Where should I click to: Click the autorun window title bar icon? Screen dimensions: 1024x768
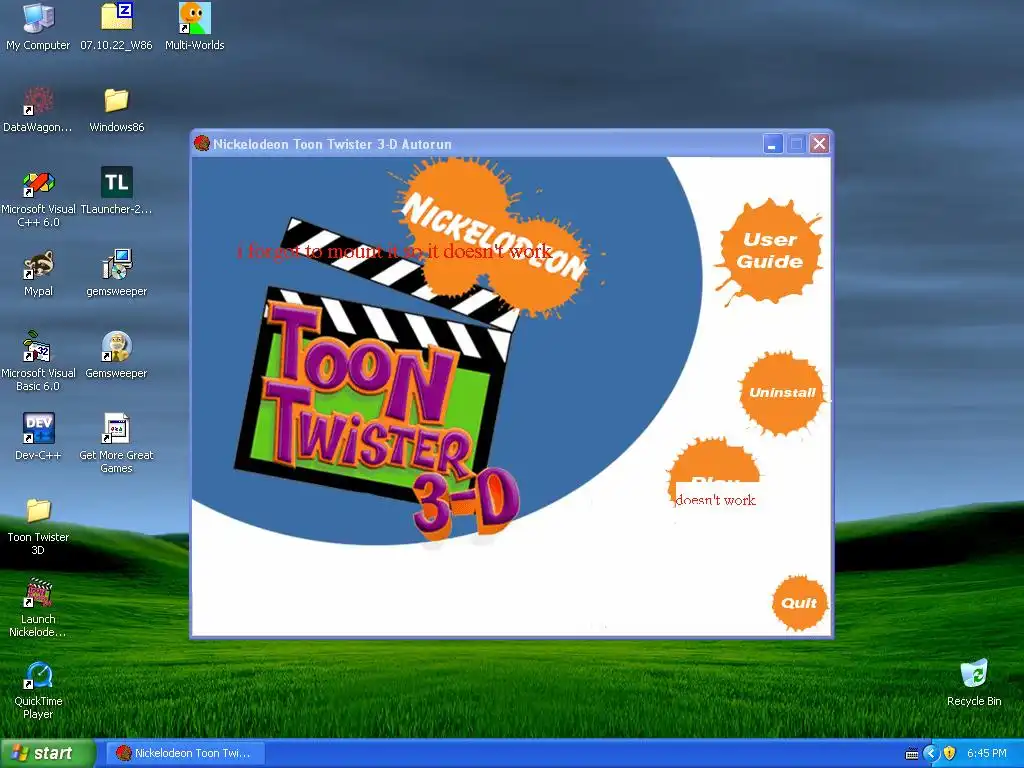(x=202, y=144)
